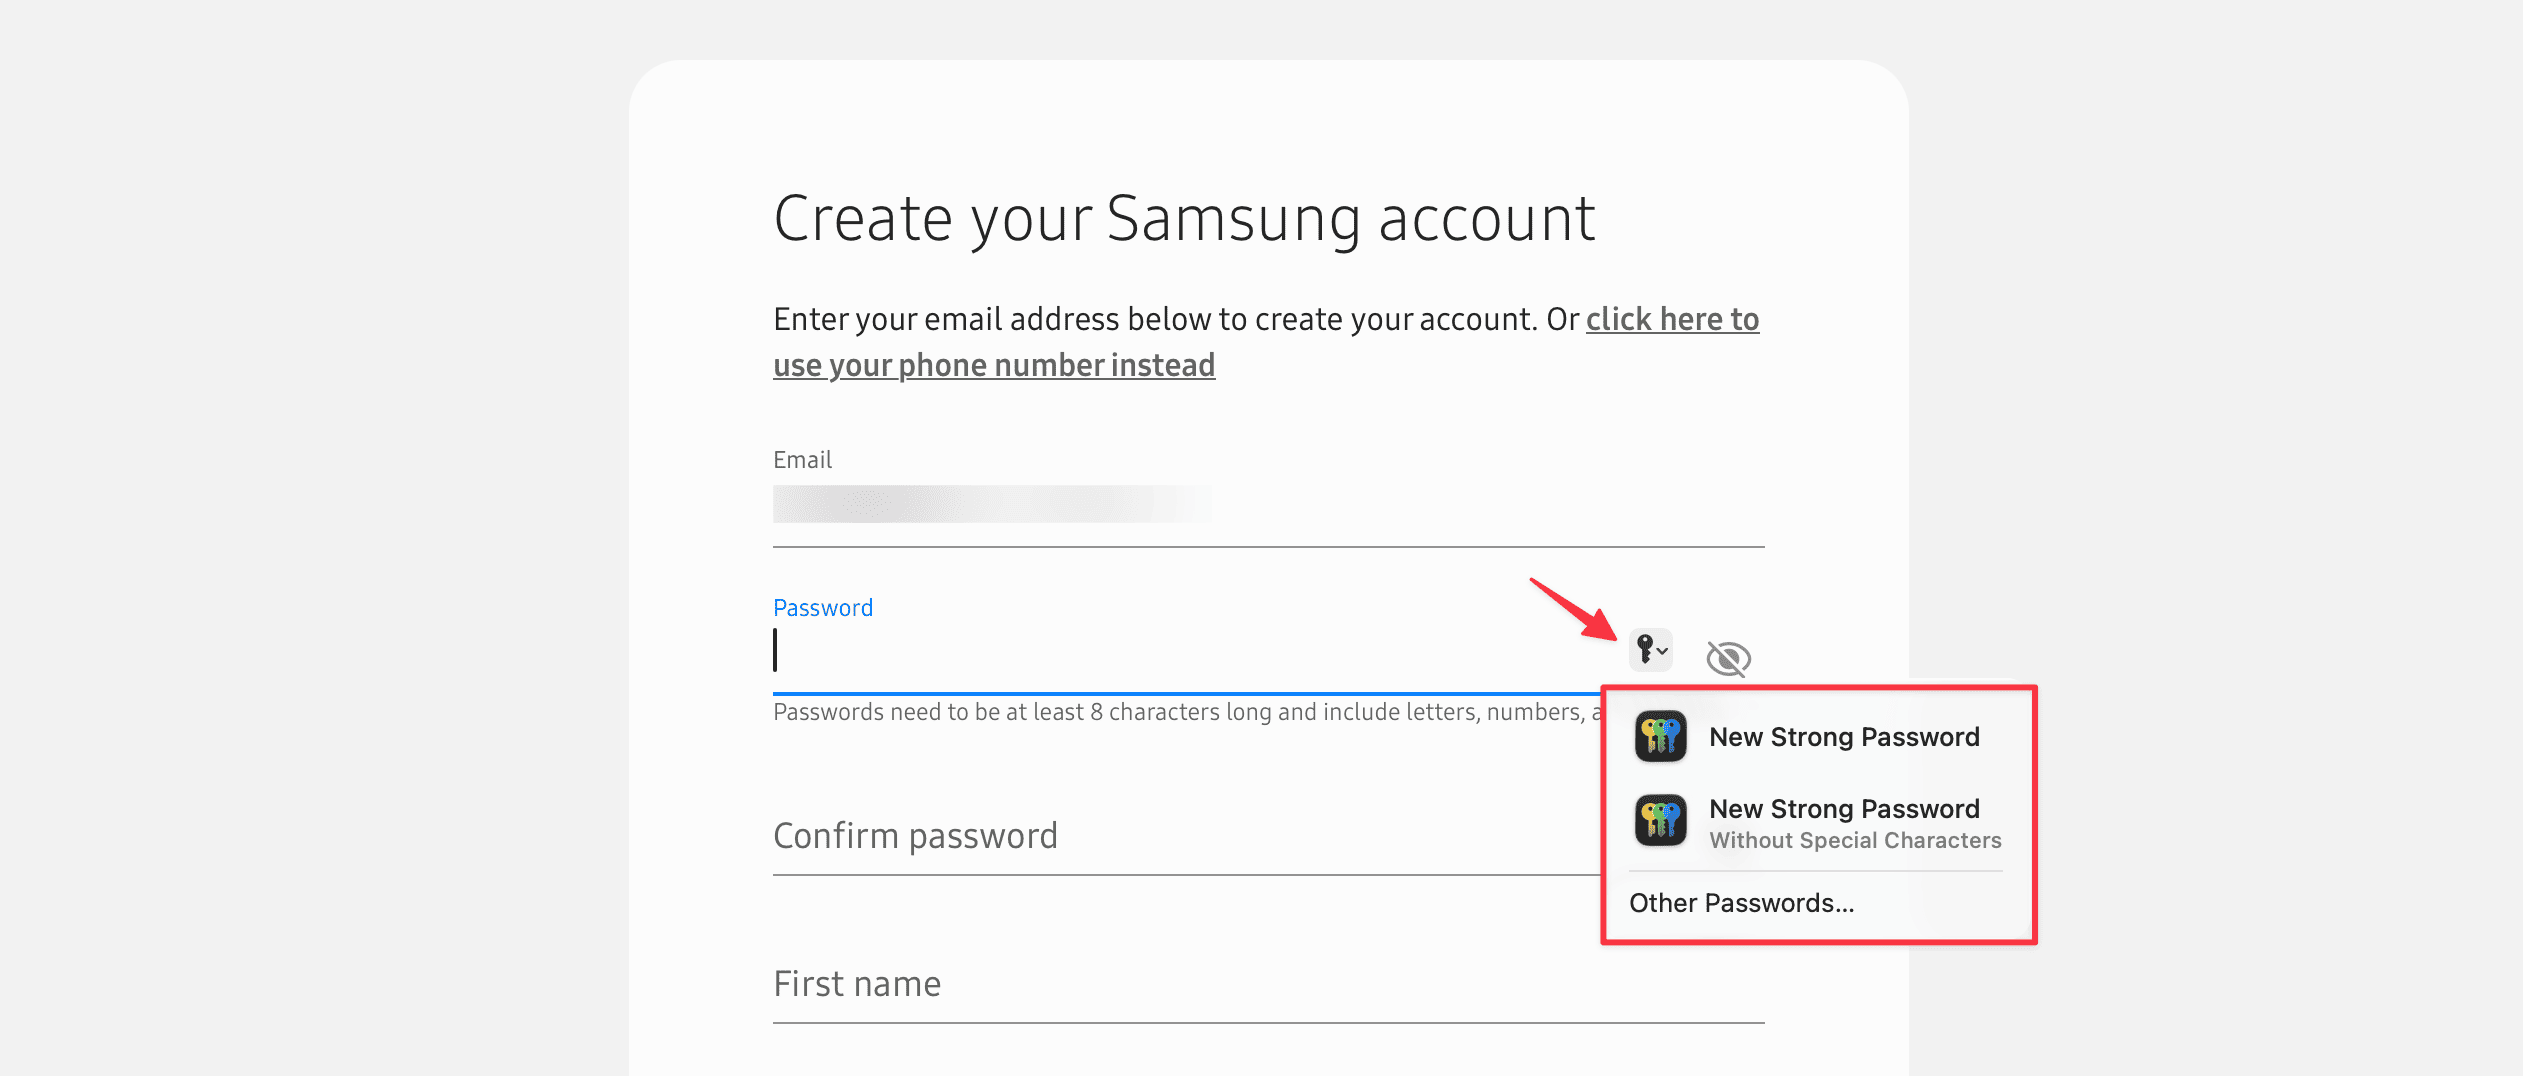
Task: Click the Passwords app icon beside second suggestion
Action: [1660, 821]
